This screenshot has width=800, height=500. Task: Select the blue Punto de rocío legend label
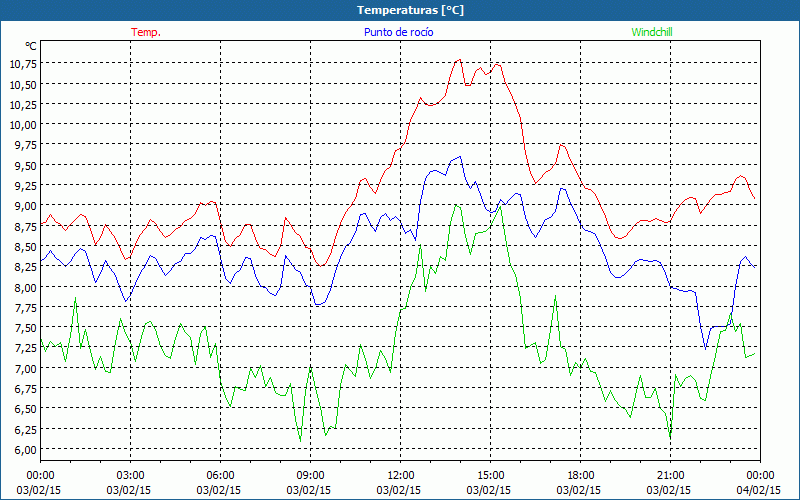pos(398,32)
